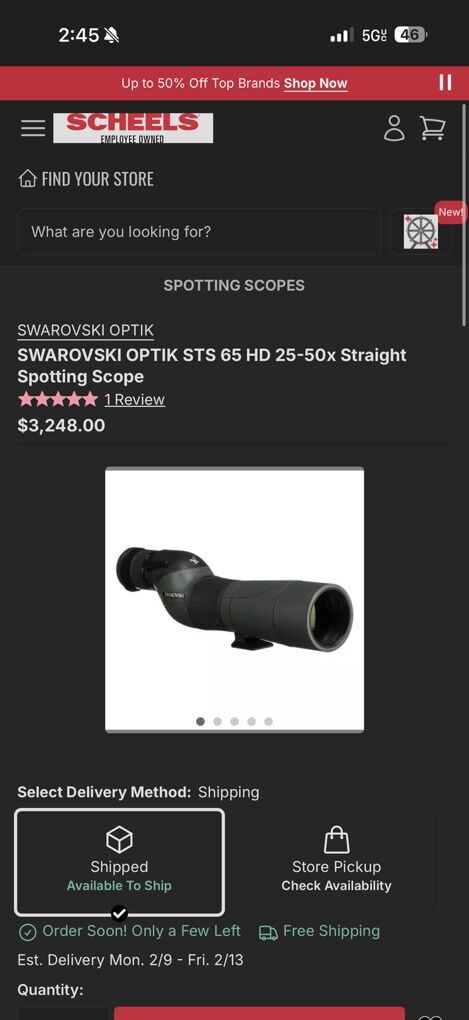Jump to the last carousel image dot

(x=269, y=721)
